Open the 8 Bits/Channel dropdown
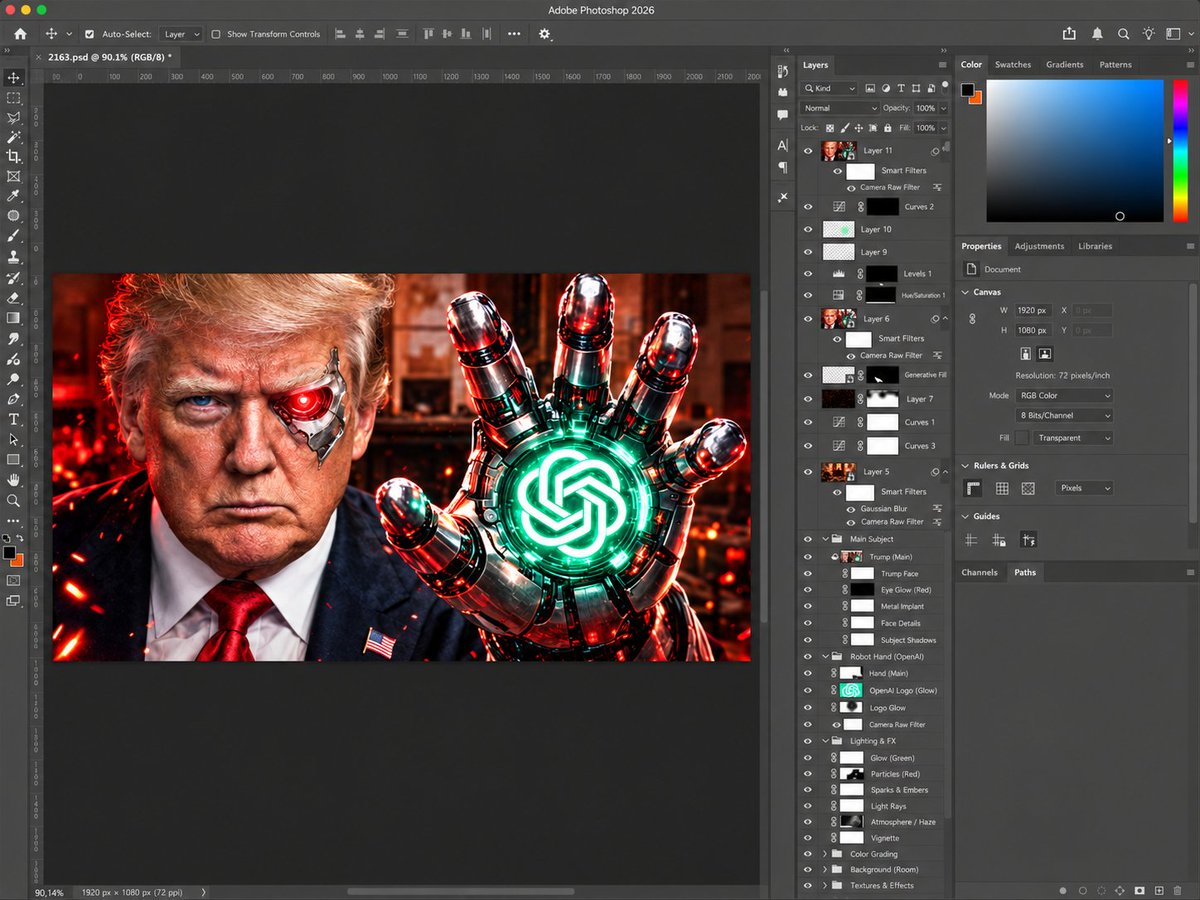Viewport: 1200px width, 900px height. point(1065,415)
